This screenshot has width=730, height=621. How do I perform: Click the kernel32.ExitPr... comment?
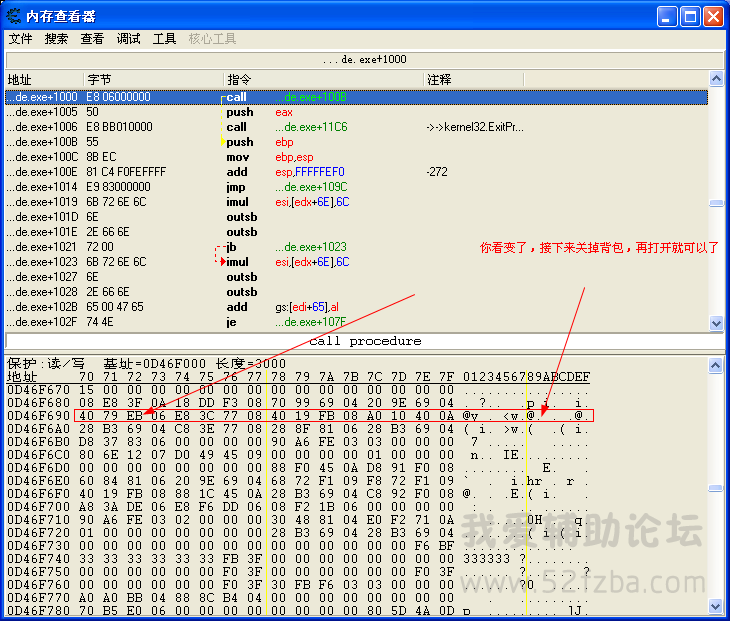(475, 127)
